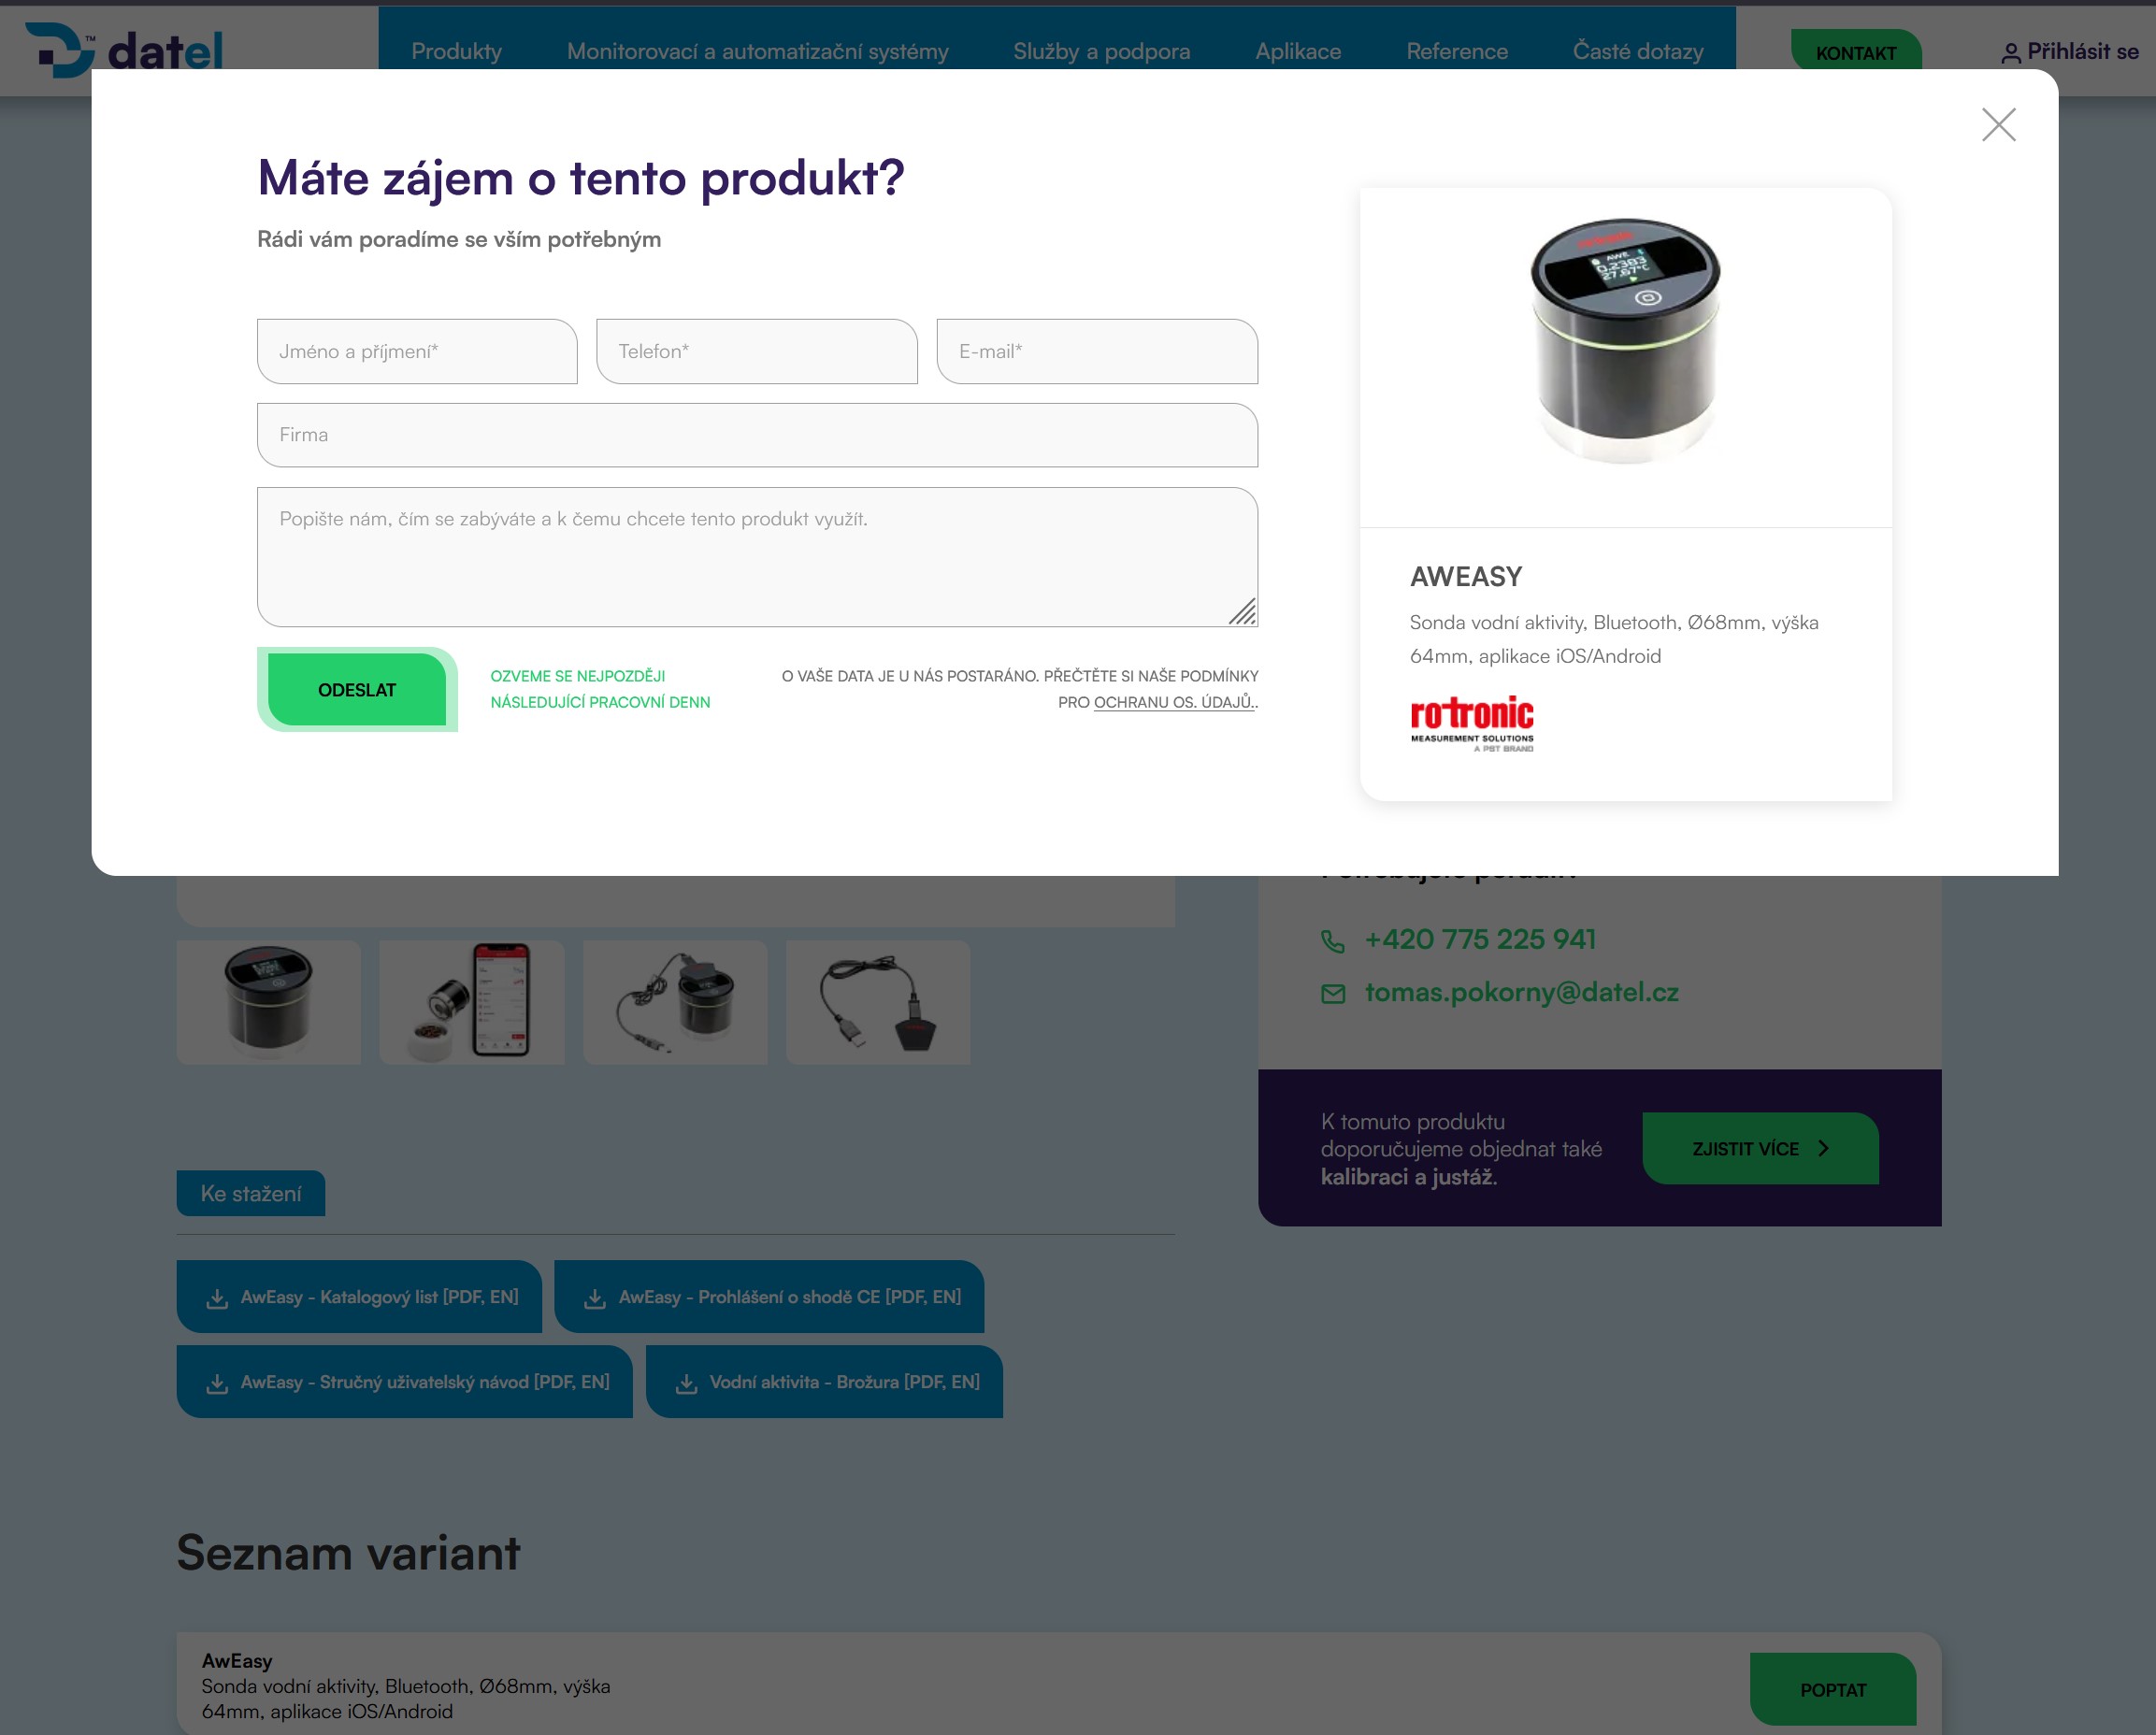This screenshot has height=1735, width=2156.
Task: Select the phone app product thumbnail
Action: (x=472, y=1002)
